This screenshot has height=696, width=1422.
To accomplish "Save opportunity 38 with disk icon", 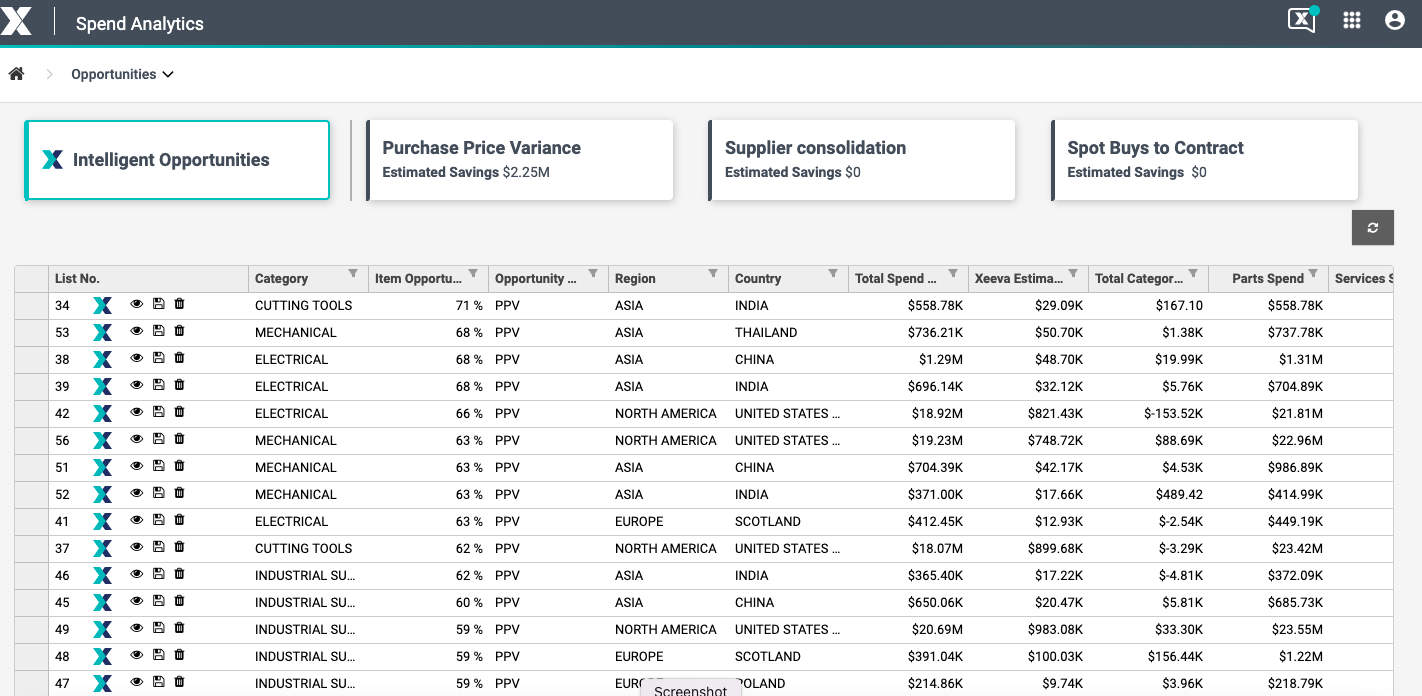I will pyautogui.click(x=158, y=358).
